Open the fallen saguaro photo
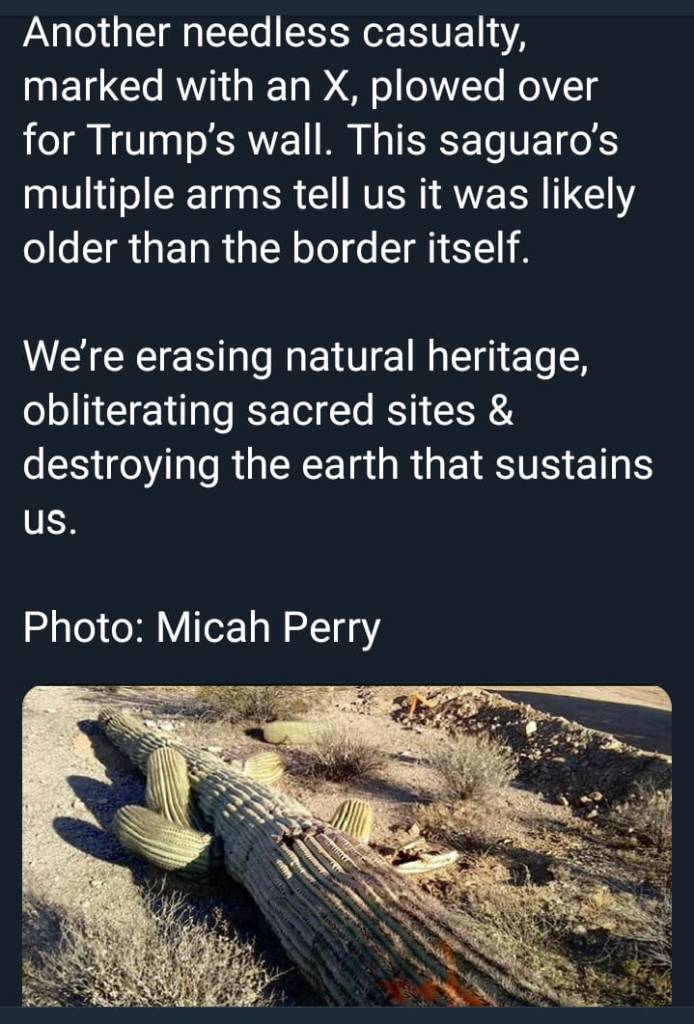The image size is (694, 1024). click(x=346, y=845)
